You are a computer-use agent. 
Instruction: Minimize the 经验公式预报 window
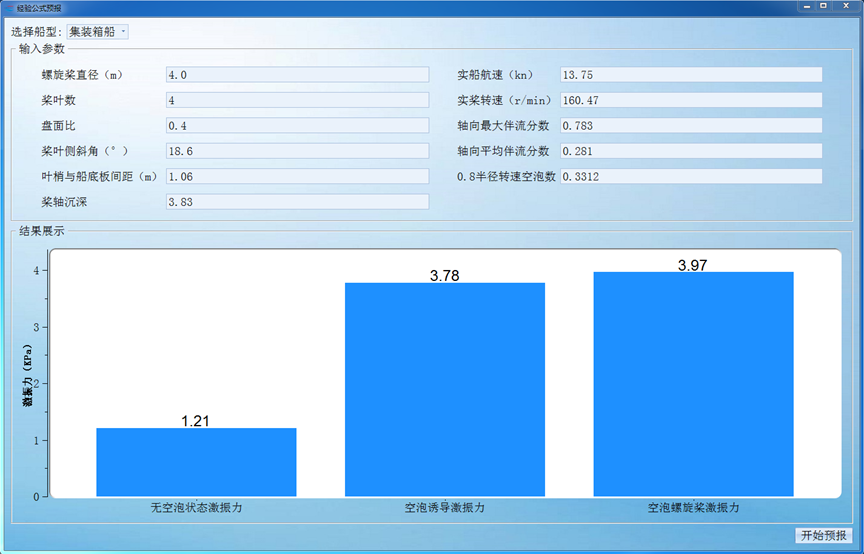[x=805, y=6]
